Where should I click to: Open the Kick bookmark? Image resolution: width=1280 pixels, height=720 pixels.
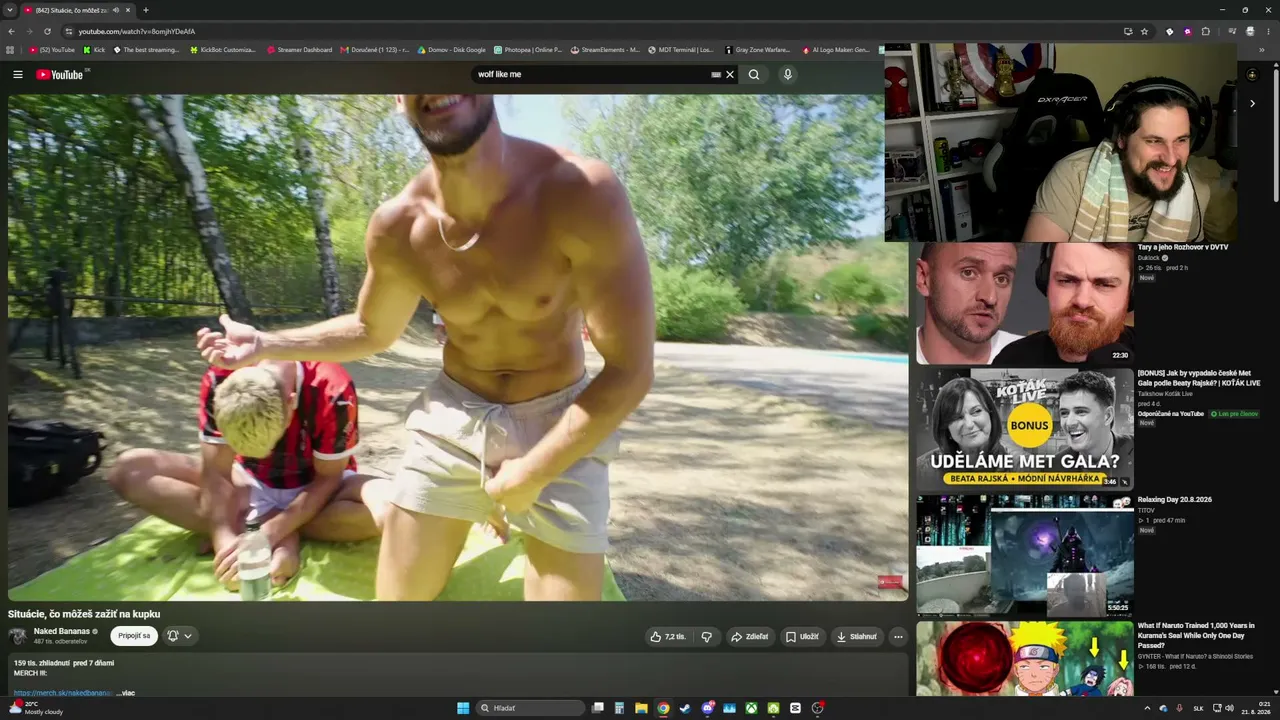pyautogui.click(x=94, y=49)
